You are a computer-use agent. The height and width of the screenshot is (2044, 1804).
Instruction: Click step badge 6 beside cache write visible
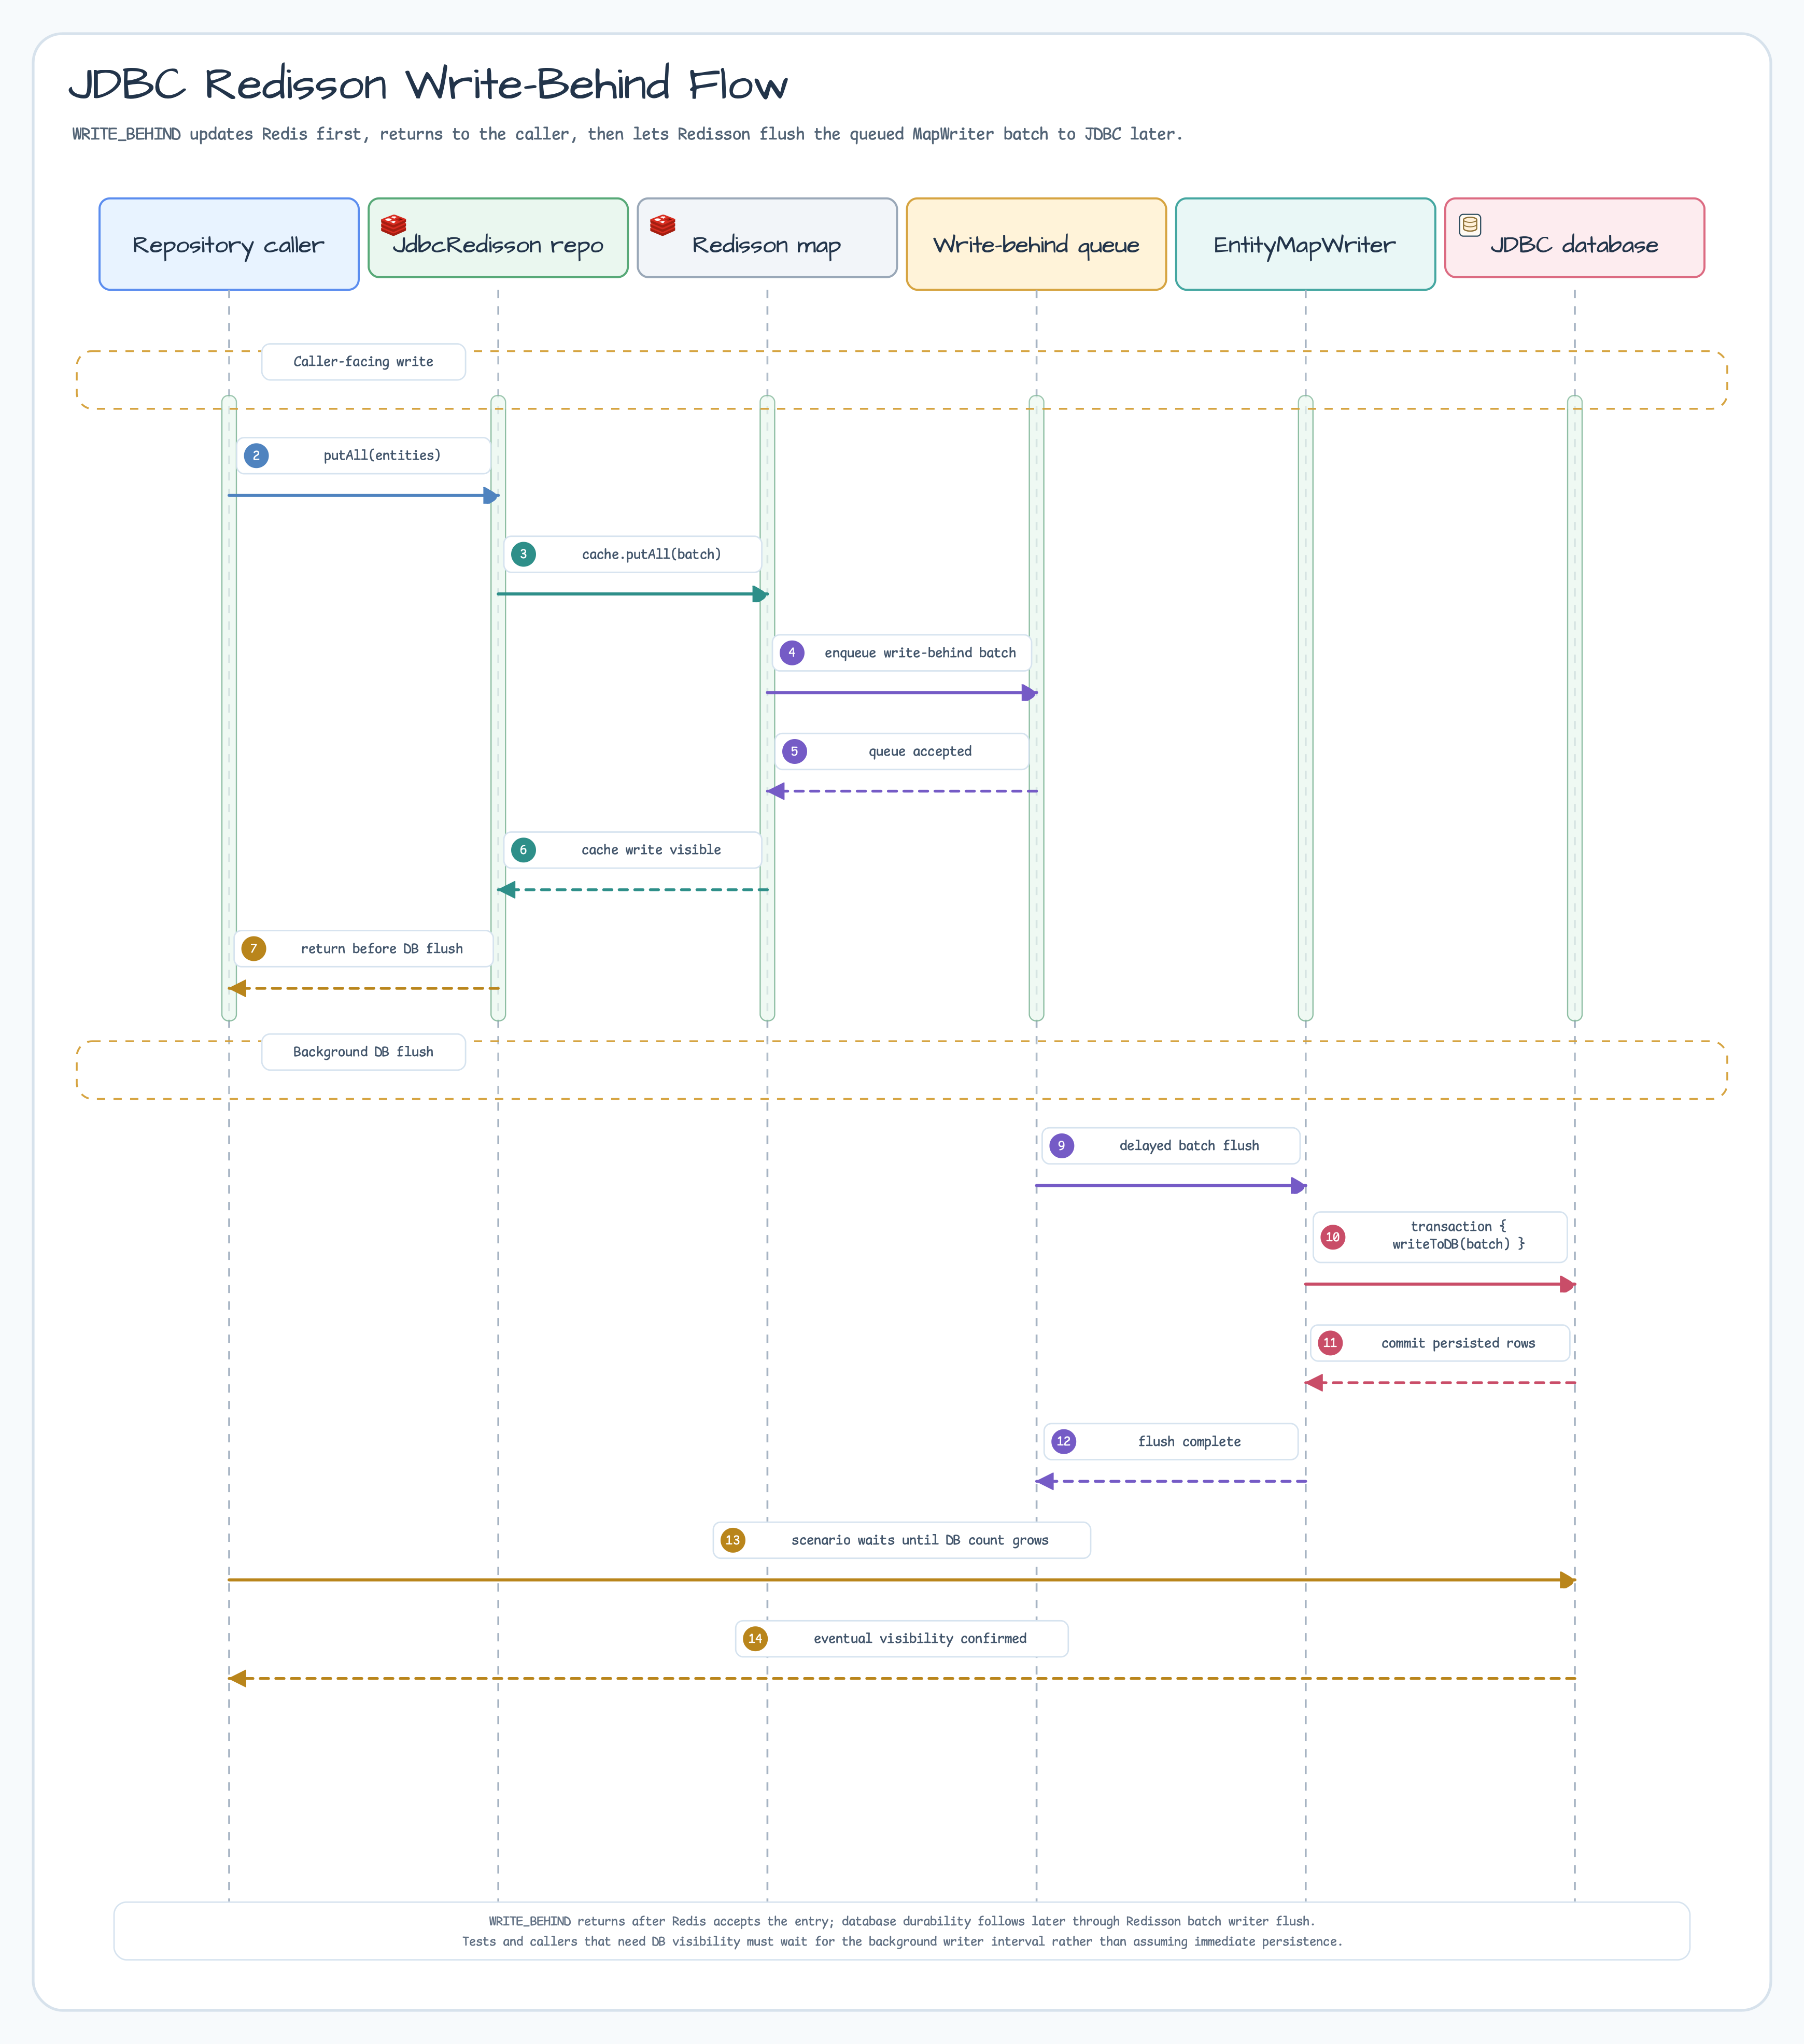pos(523,850)
